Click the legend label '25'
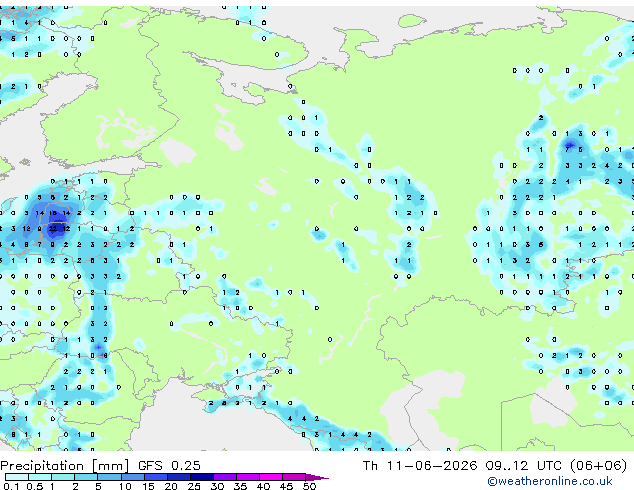The image size is (634, 490). (194, 486)
